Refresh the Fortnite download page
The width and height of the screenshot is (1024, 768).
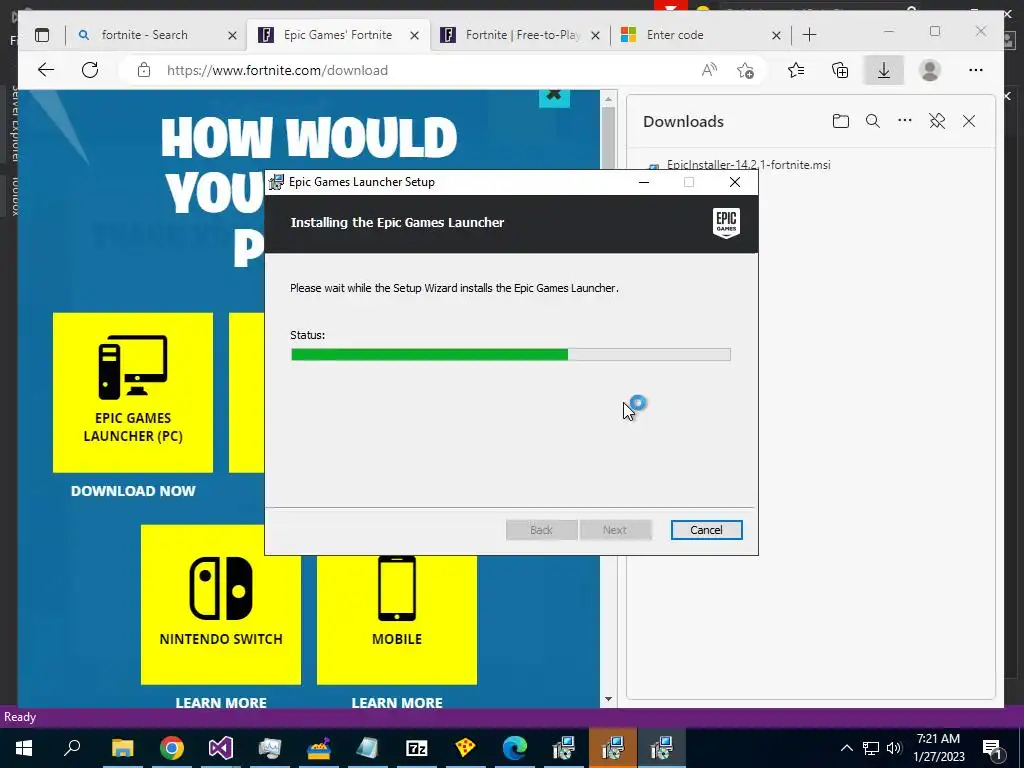tap(90, 70)
